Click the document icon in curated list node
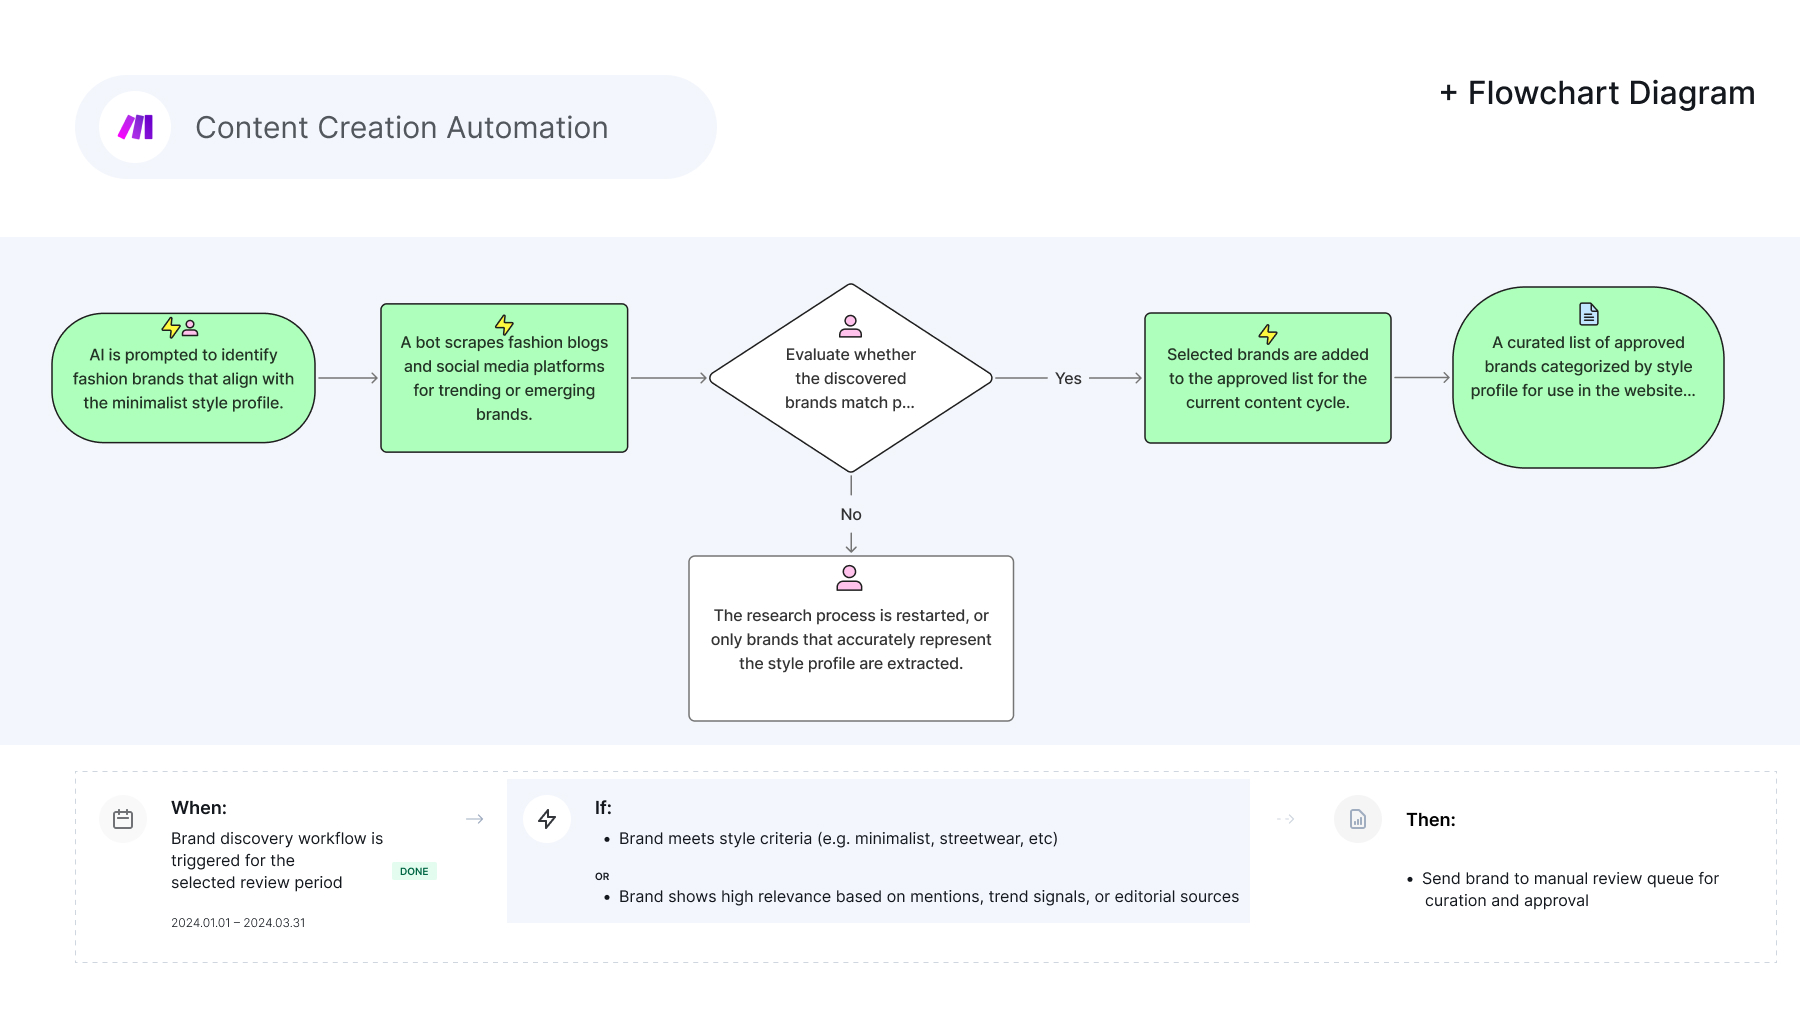Screen dimensions: 1800x1024 point(1588,314)
